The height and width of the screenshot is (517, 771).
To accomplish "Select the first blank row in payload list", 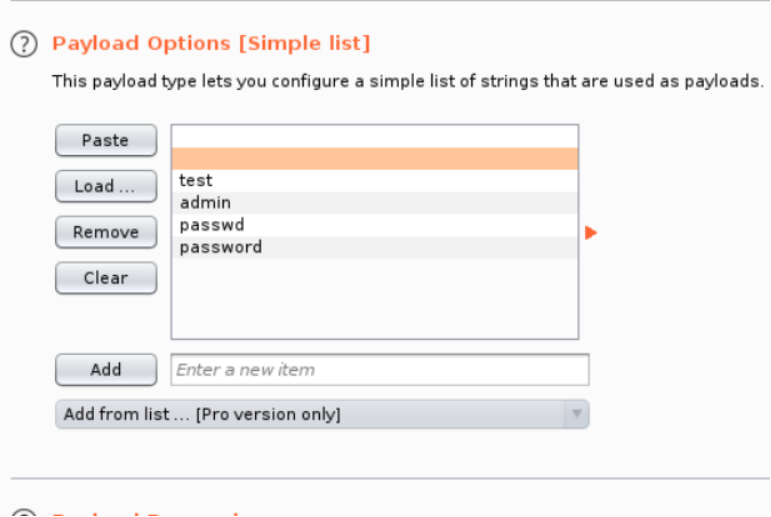I will (x=374, y=137).
